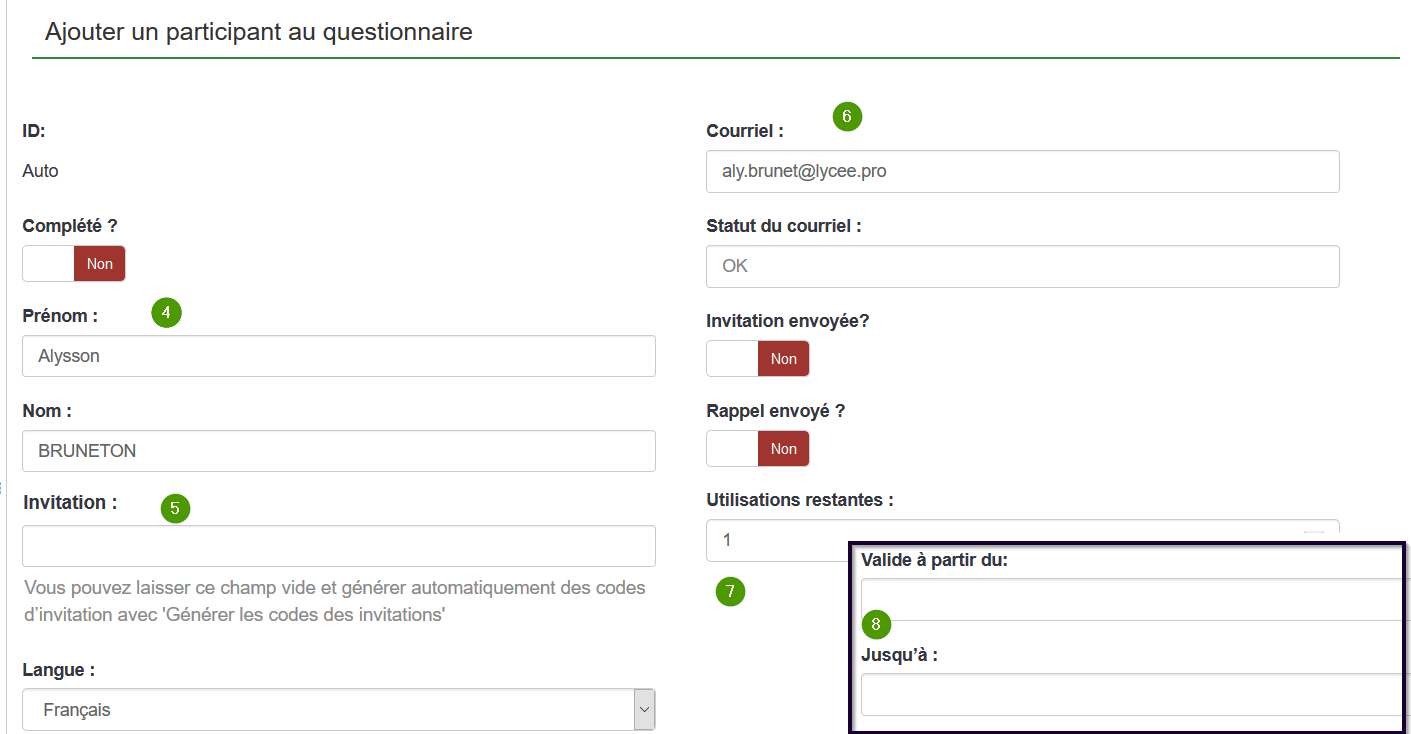Click the Courriel label
1411x734 pixels.
(x=745, y=131)
